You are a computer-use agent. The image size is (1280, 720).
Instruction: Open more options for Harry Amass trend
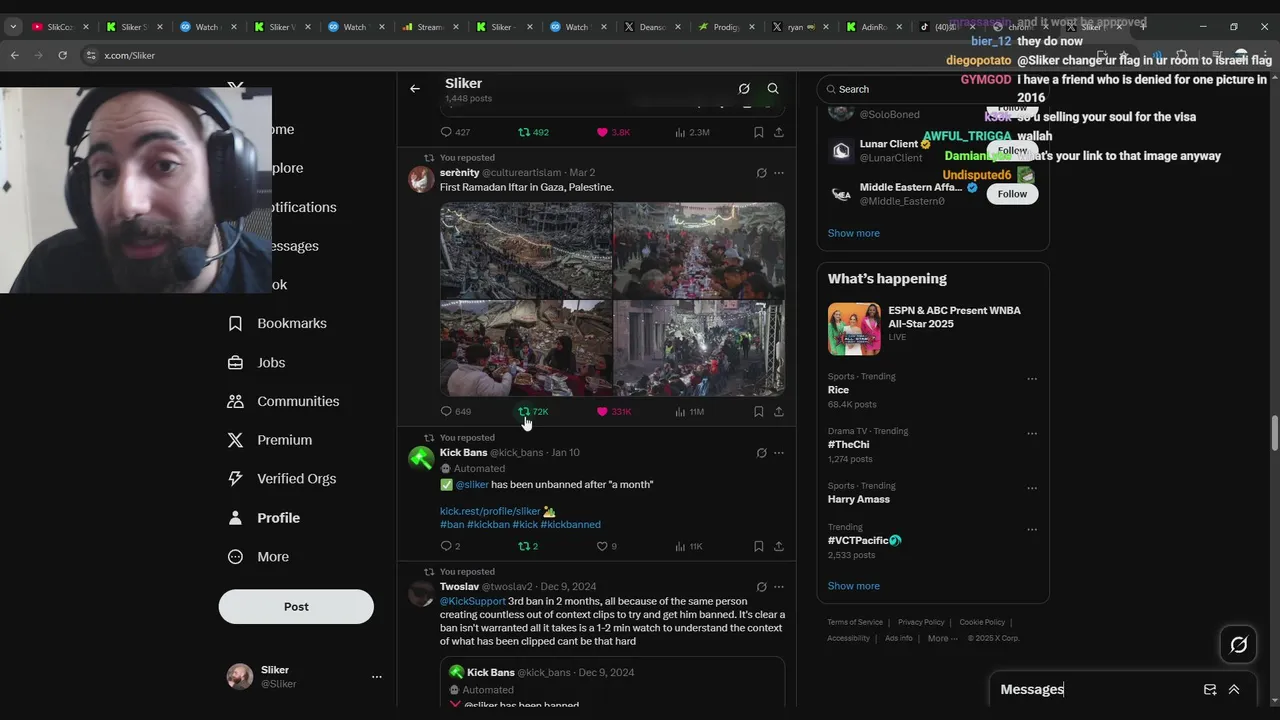(x=1032, y=489)
